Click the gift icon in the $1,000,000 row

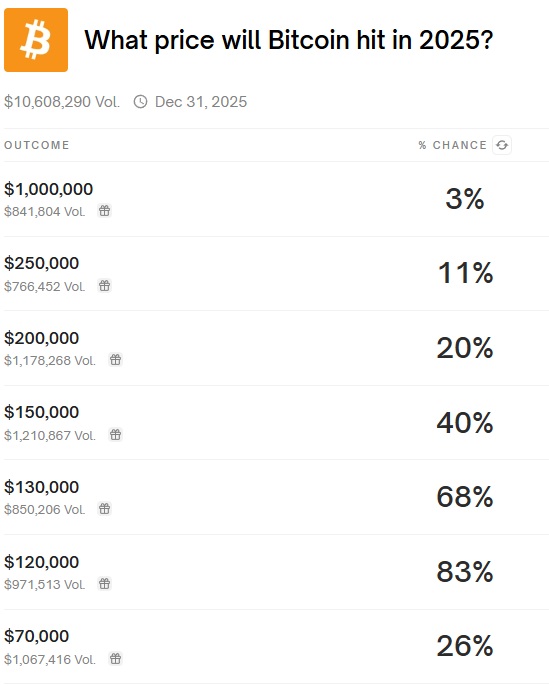pyautogui.click(x=105, y=211)
